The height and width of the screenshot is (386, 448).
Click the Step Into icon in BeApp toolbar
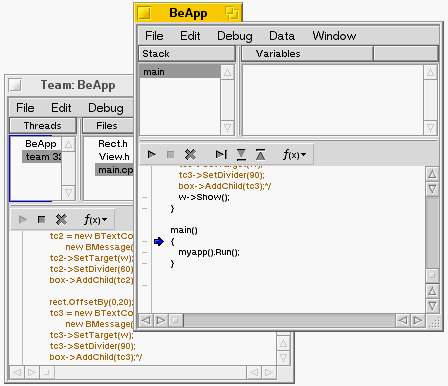[241, 155]
